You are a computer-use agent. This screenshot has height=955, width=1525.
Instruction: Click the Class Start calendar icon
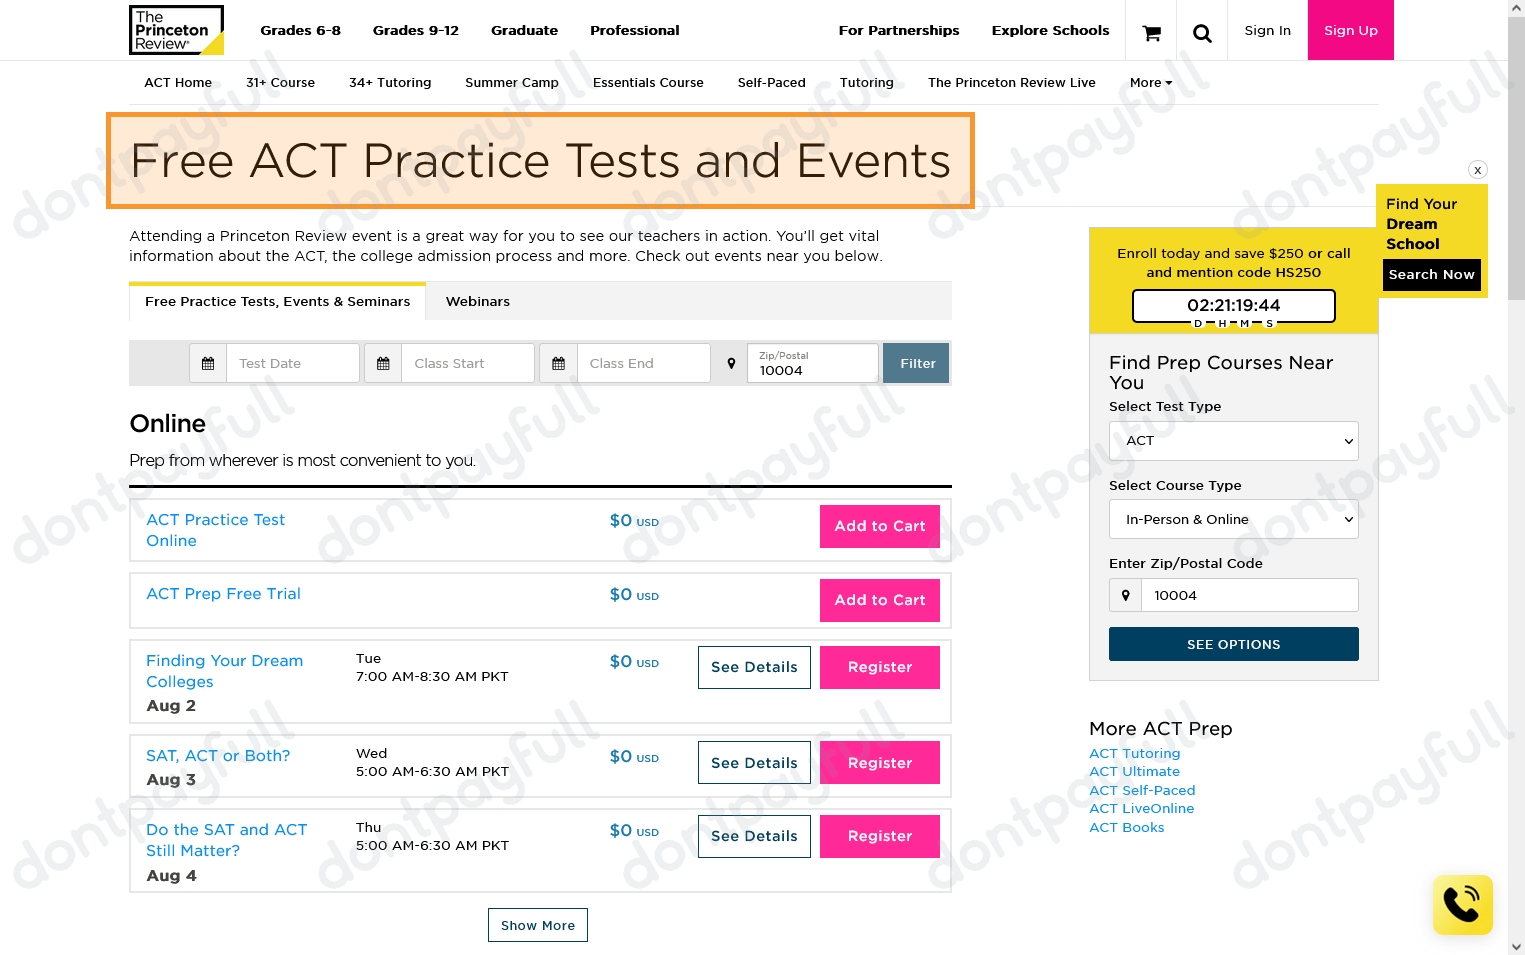tap(383, 363)
